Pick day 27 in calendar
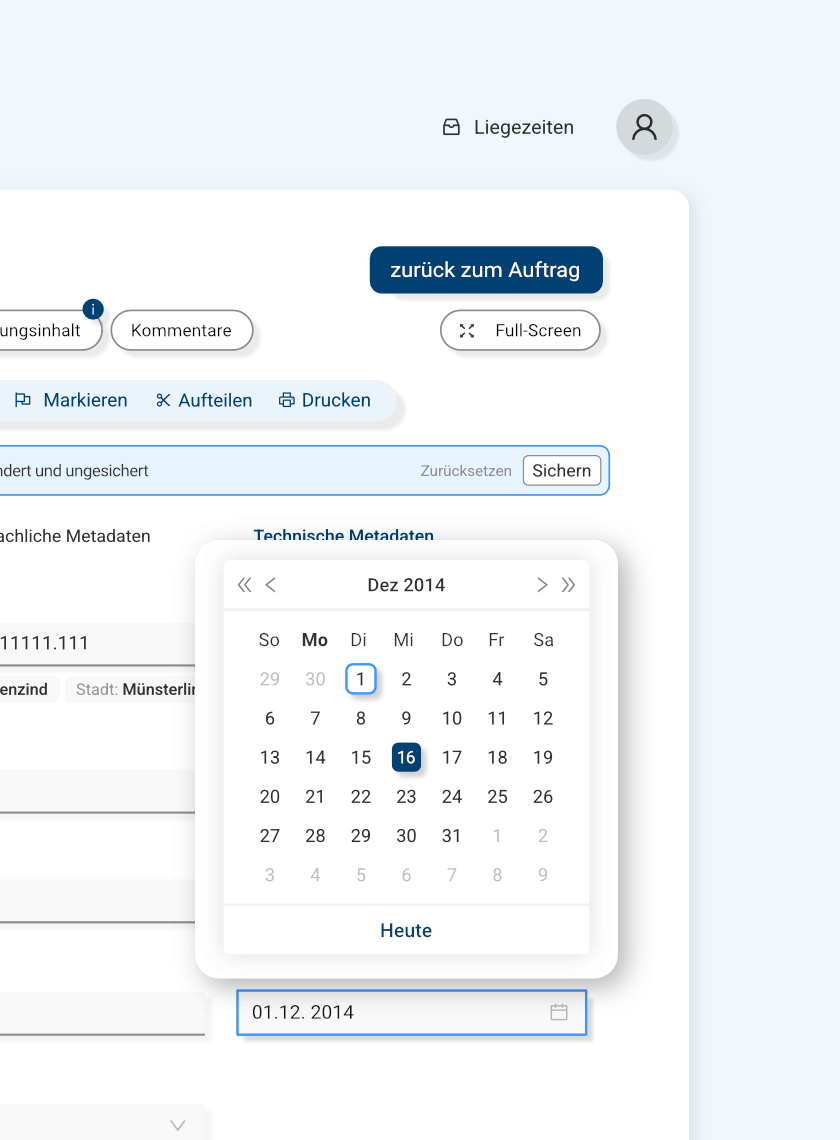The height and width of the screenshot is (1140, 840). tap(270, 836)
